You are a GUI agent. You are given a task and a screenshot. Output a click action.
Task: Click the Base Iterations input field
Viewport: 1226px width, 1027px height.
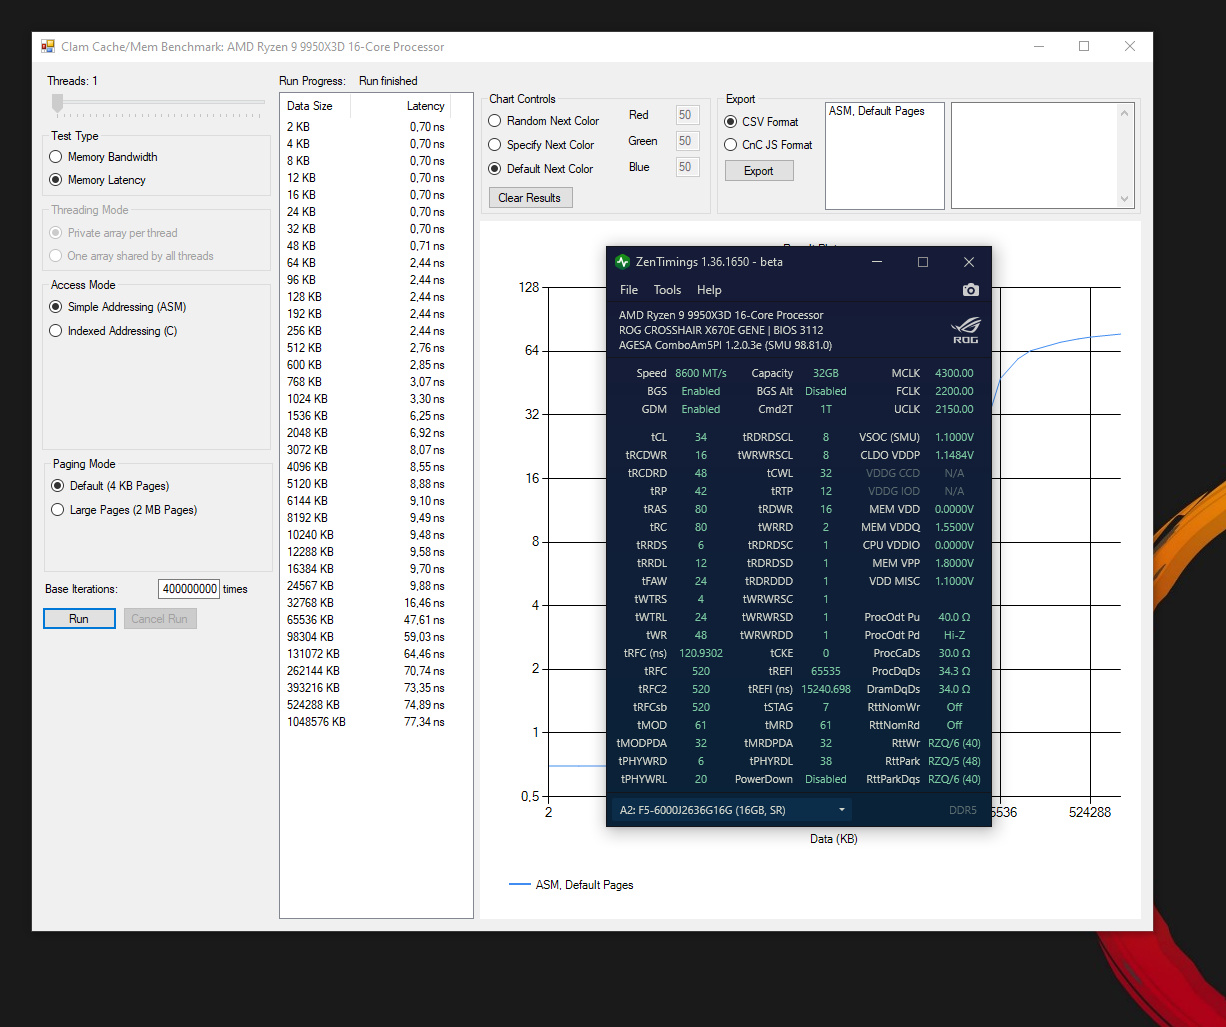coord(188,589)
